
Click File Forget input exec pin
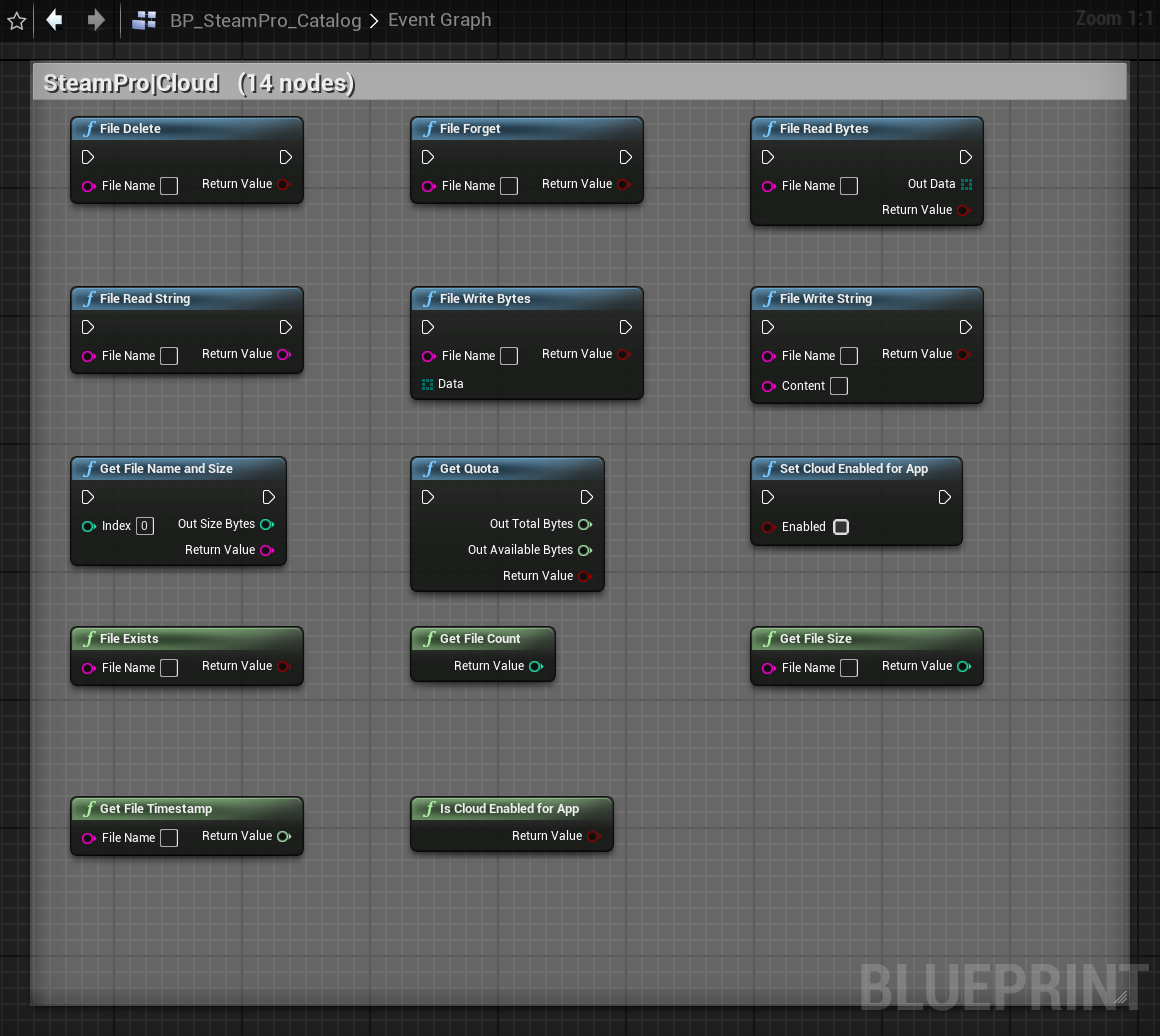coord(428,157)
